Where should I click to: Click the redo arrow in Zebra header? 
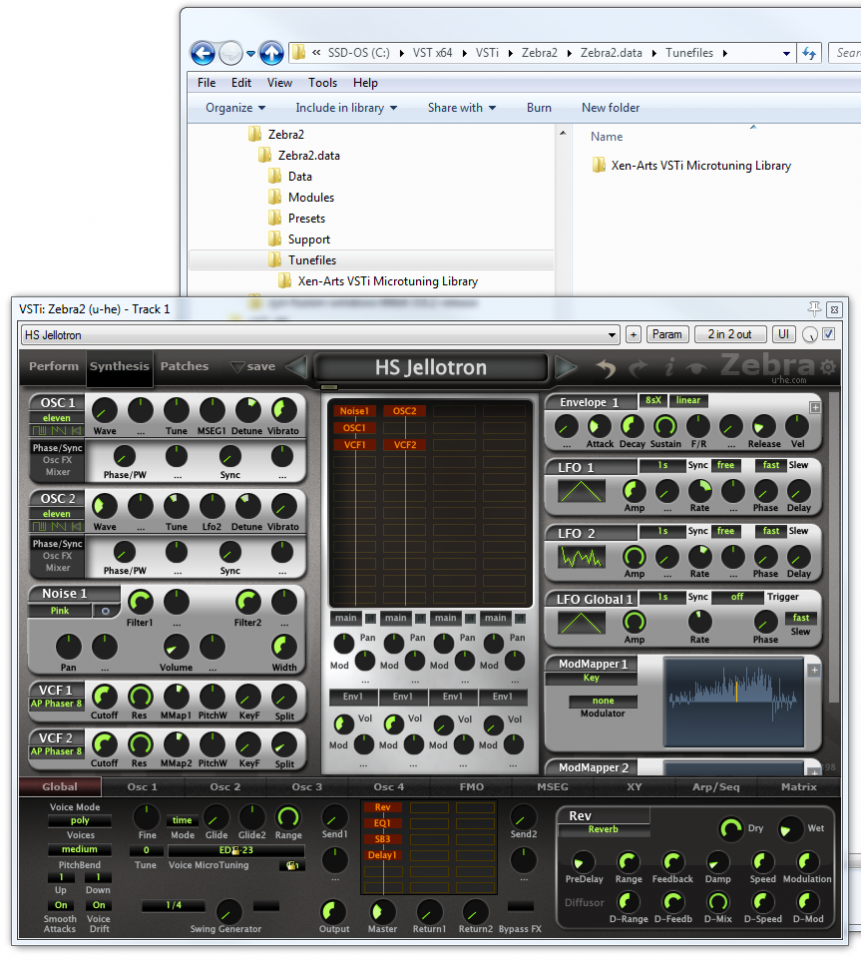638,368
